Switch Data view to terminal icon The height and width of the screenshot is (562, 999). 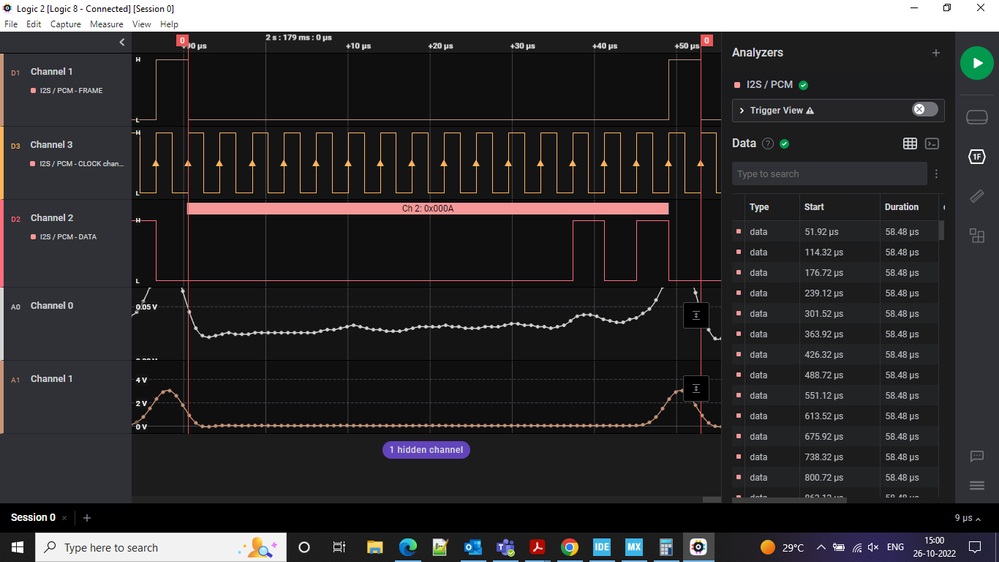tap(931, 144)
